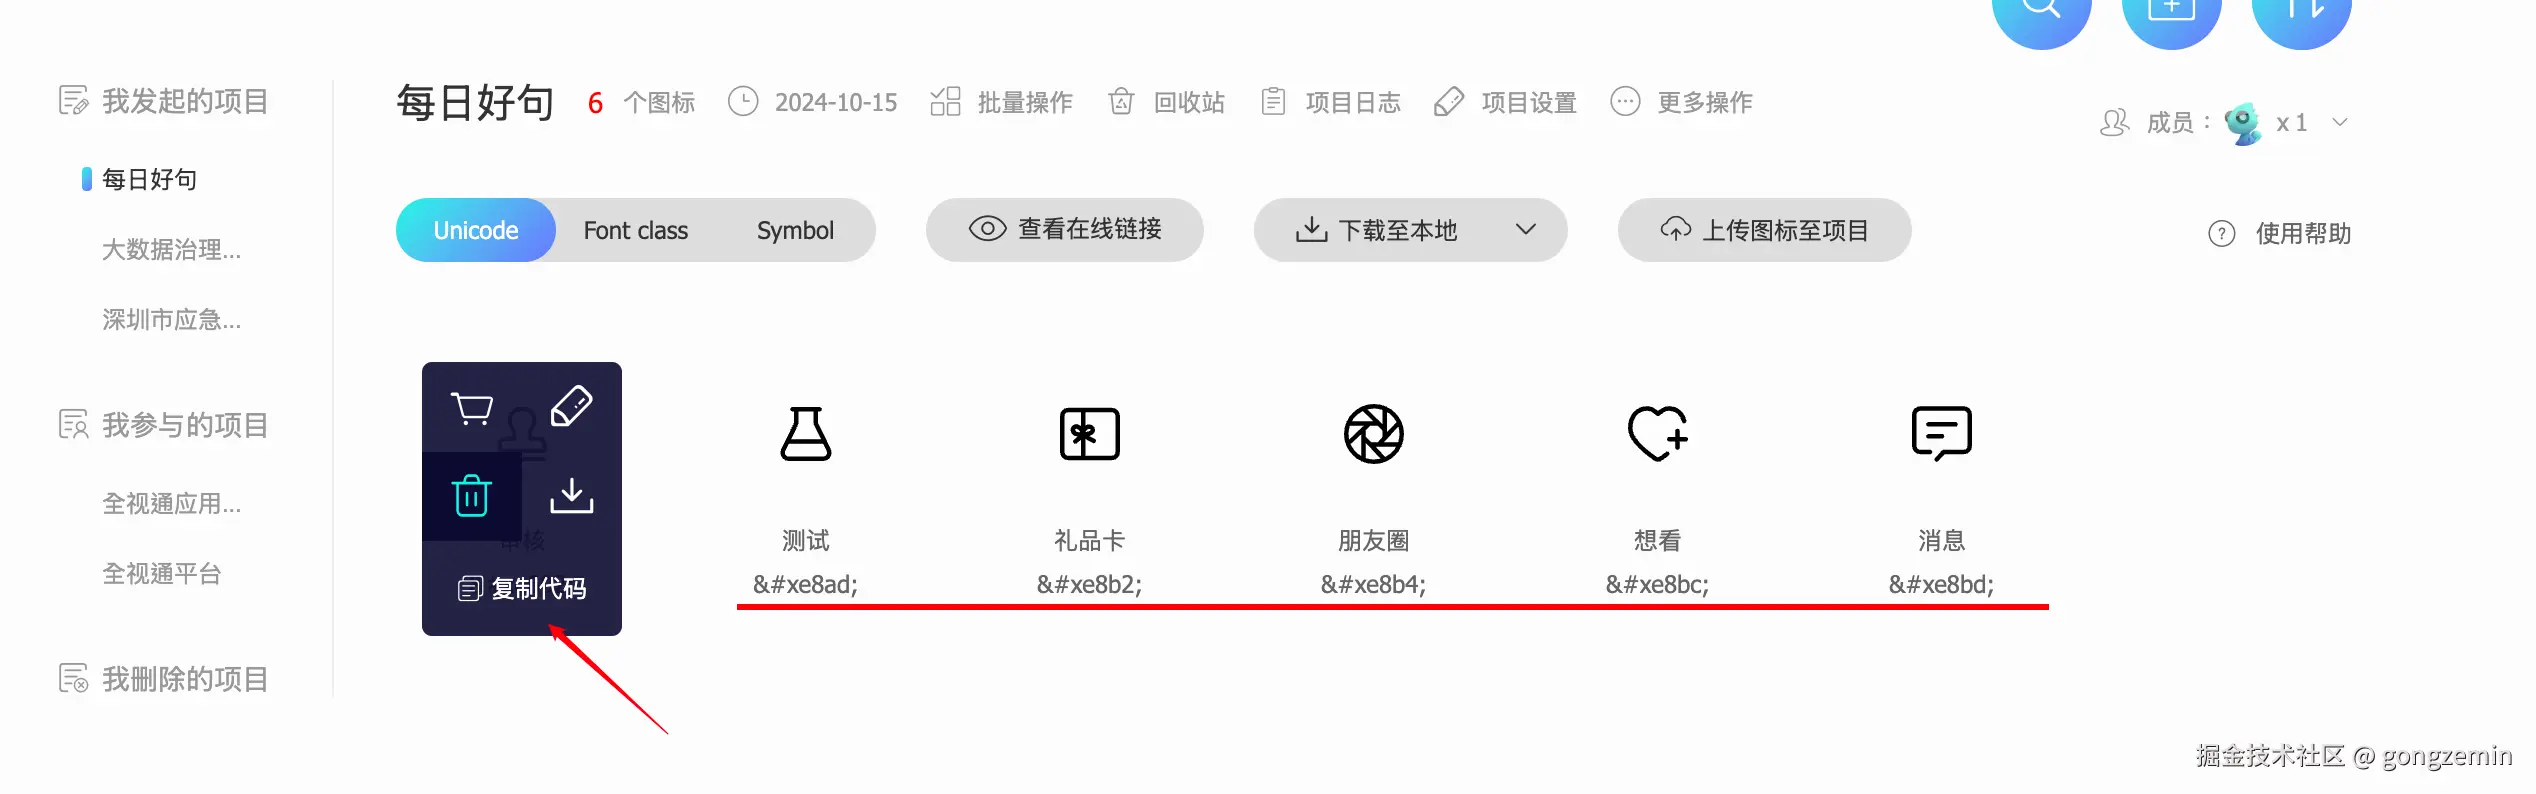
Task: Open 更多操作 menu
Action: (1682, 102)
